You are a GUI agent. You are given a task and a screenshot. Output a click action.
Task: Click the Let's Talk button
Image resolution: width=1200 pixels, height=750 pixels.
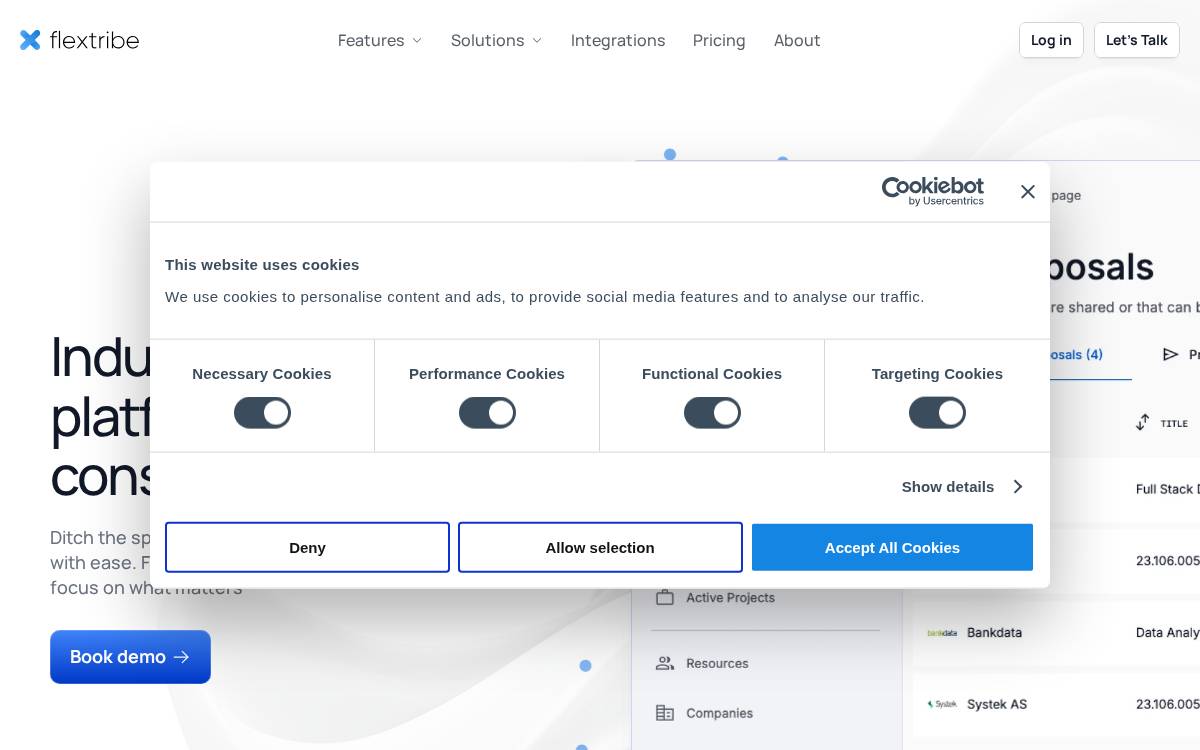[1137, 40]
